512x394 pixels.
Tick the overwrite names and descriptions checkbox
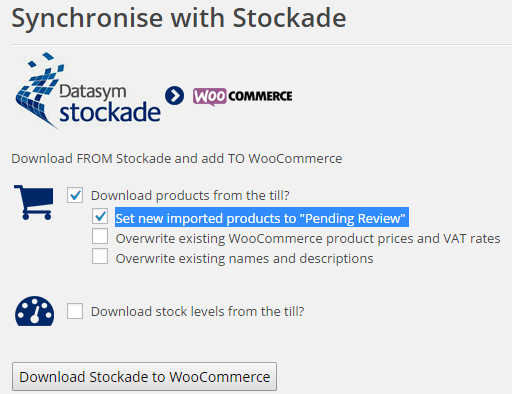point(100,256)
